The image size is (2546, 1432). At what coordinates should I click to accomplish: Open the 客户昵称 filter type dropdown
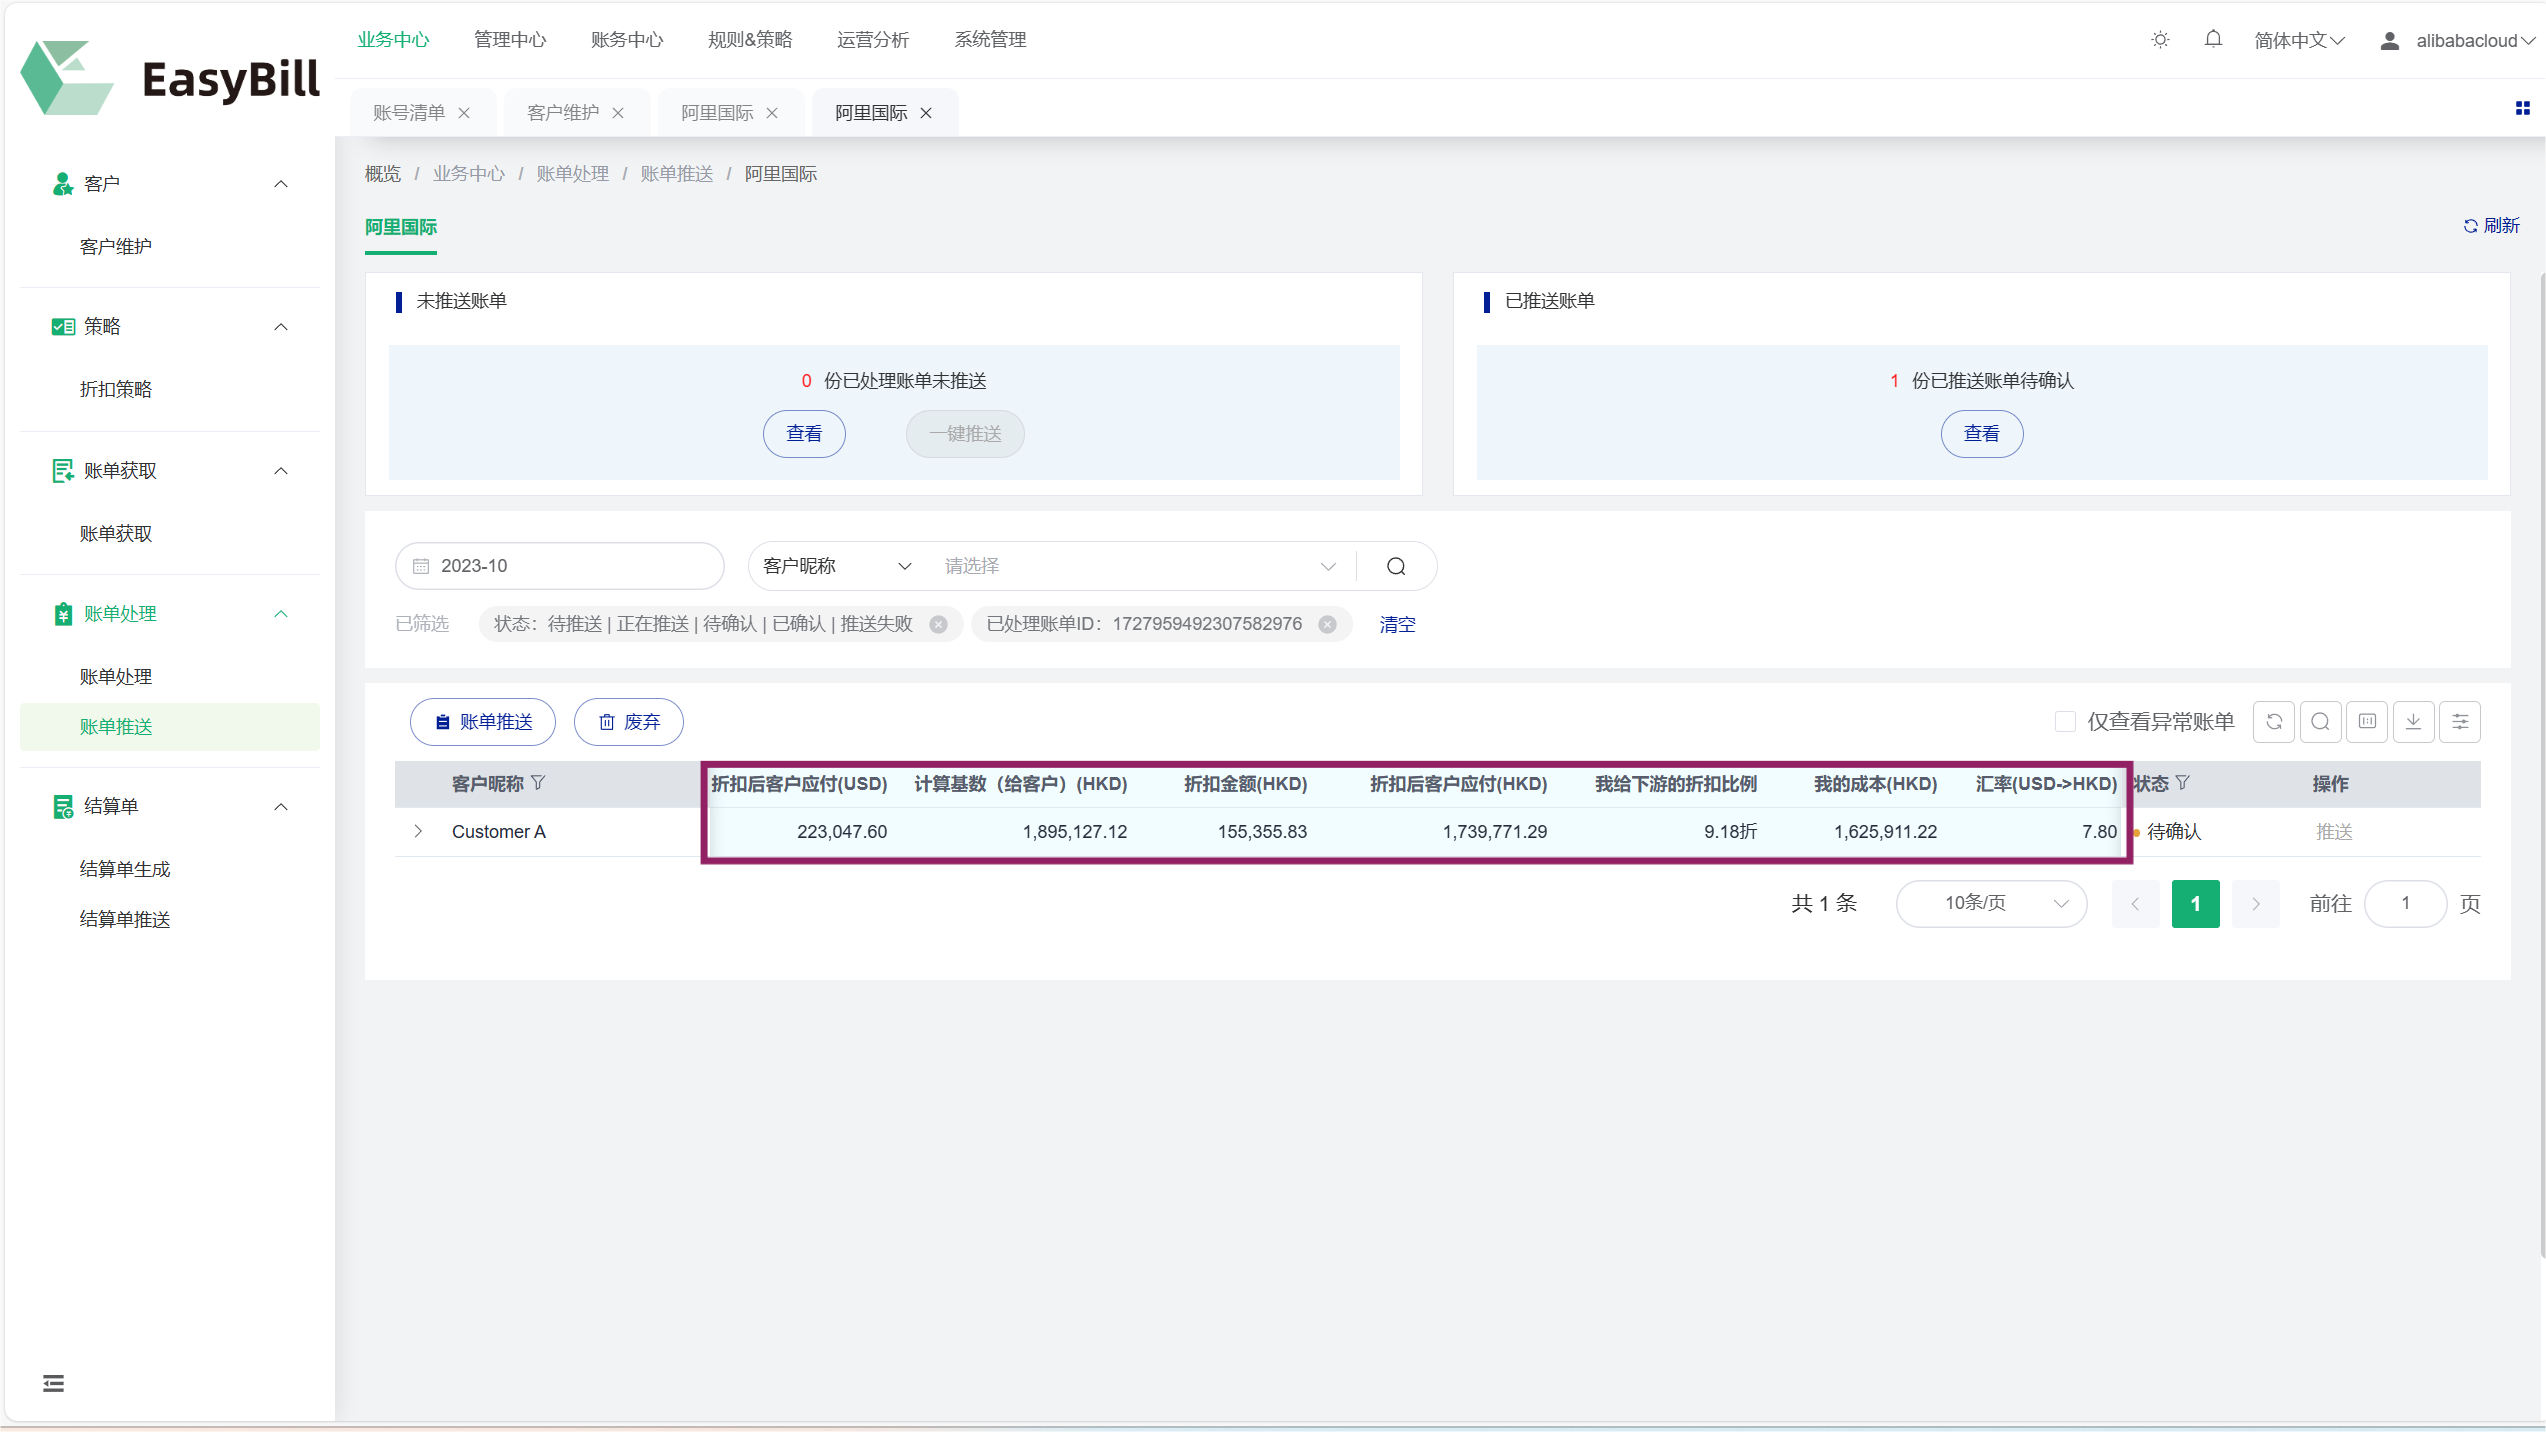click(x=837, y=566)
